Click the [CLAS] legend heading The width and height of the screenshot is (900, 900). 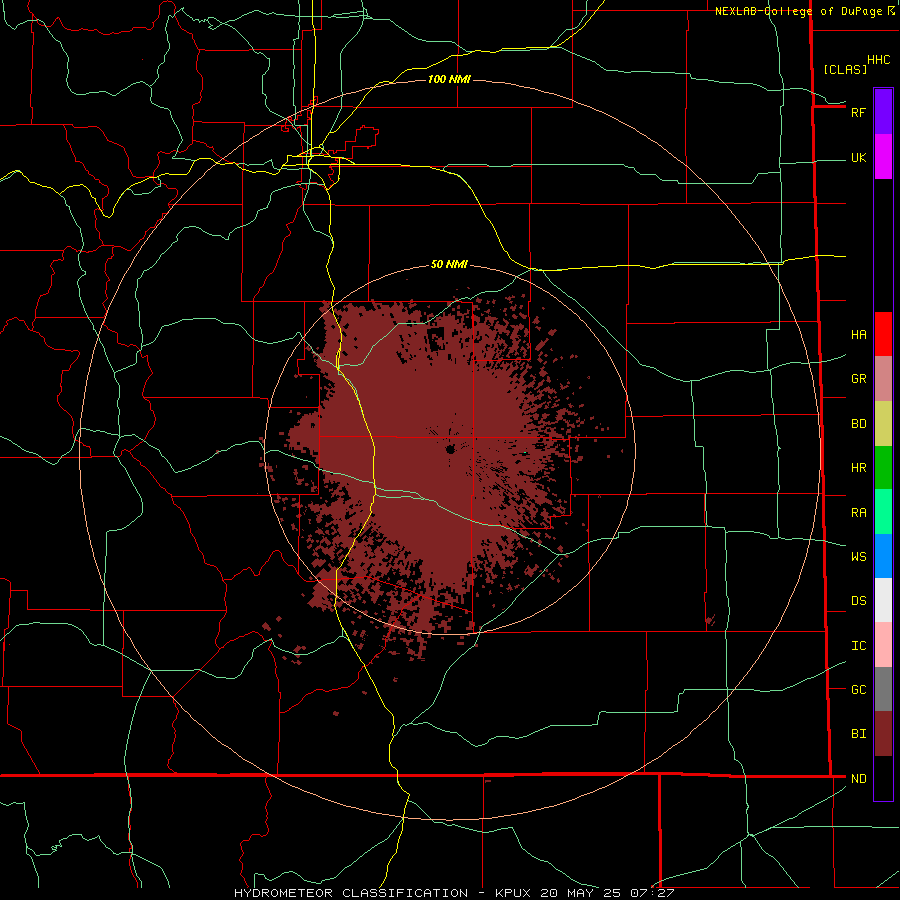(845, 70)
